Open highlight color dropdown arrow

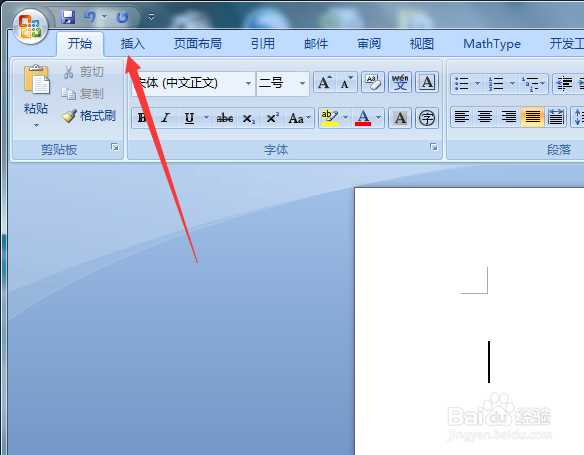click(346, 118)
